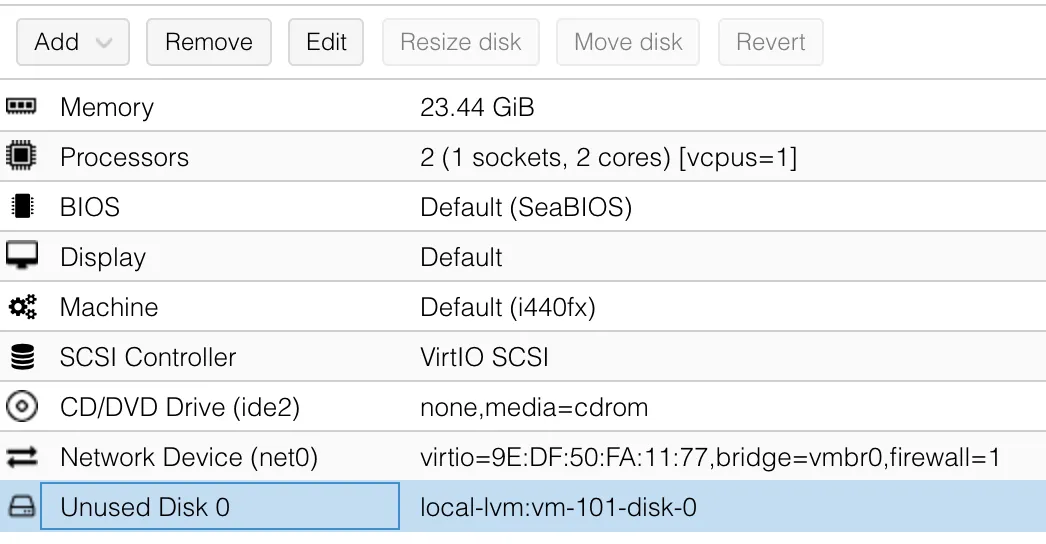Select the Processors row value text
Viewport: 1046px width, 544px height.
(608, 157)
